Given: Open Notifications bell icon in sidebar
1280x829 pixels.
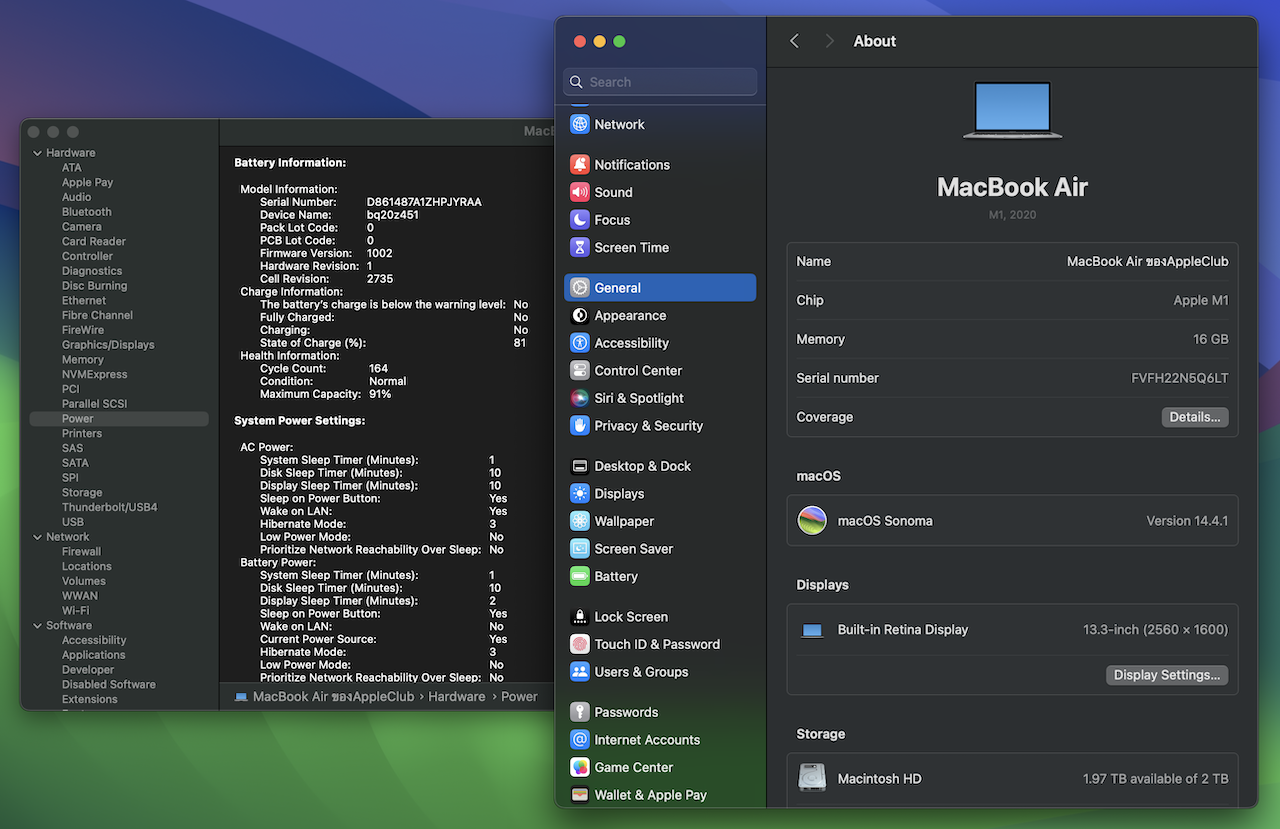Looking at the screenshot, I should (580, 165).
